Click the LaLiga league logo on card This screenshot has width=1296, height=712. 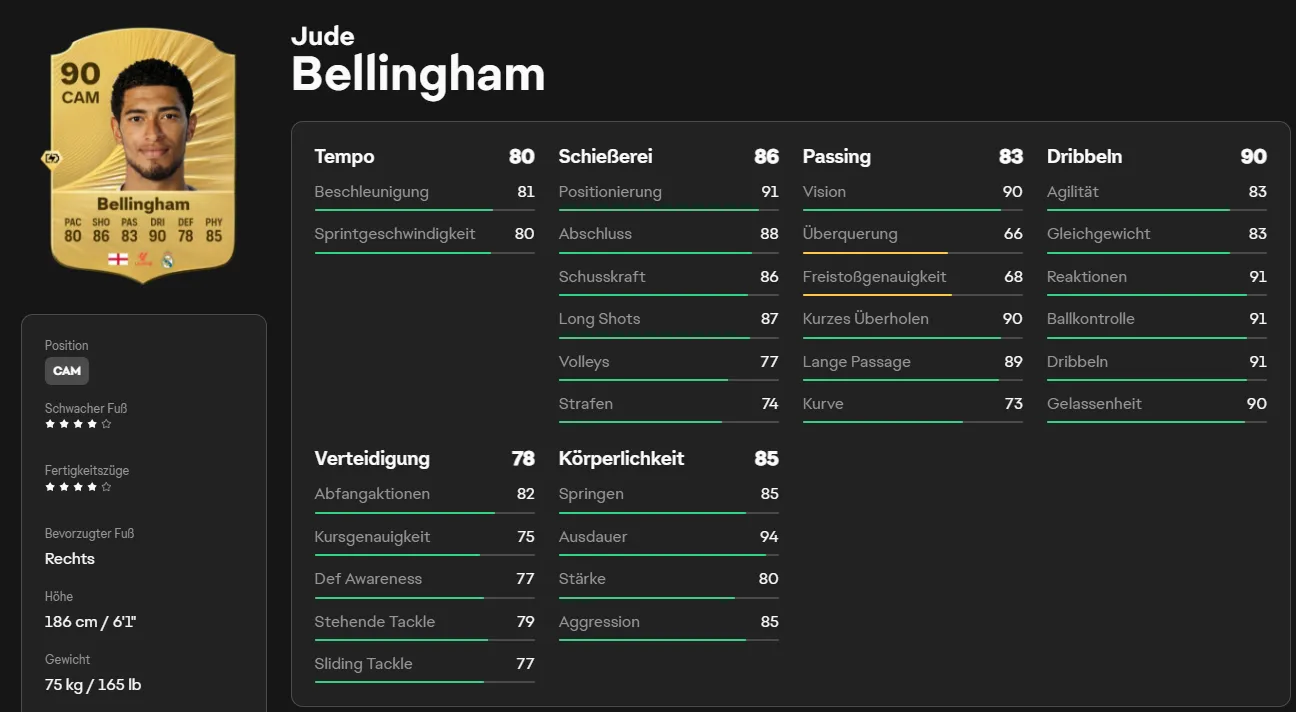[145, 260]
